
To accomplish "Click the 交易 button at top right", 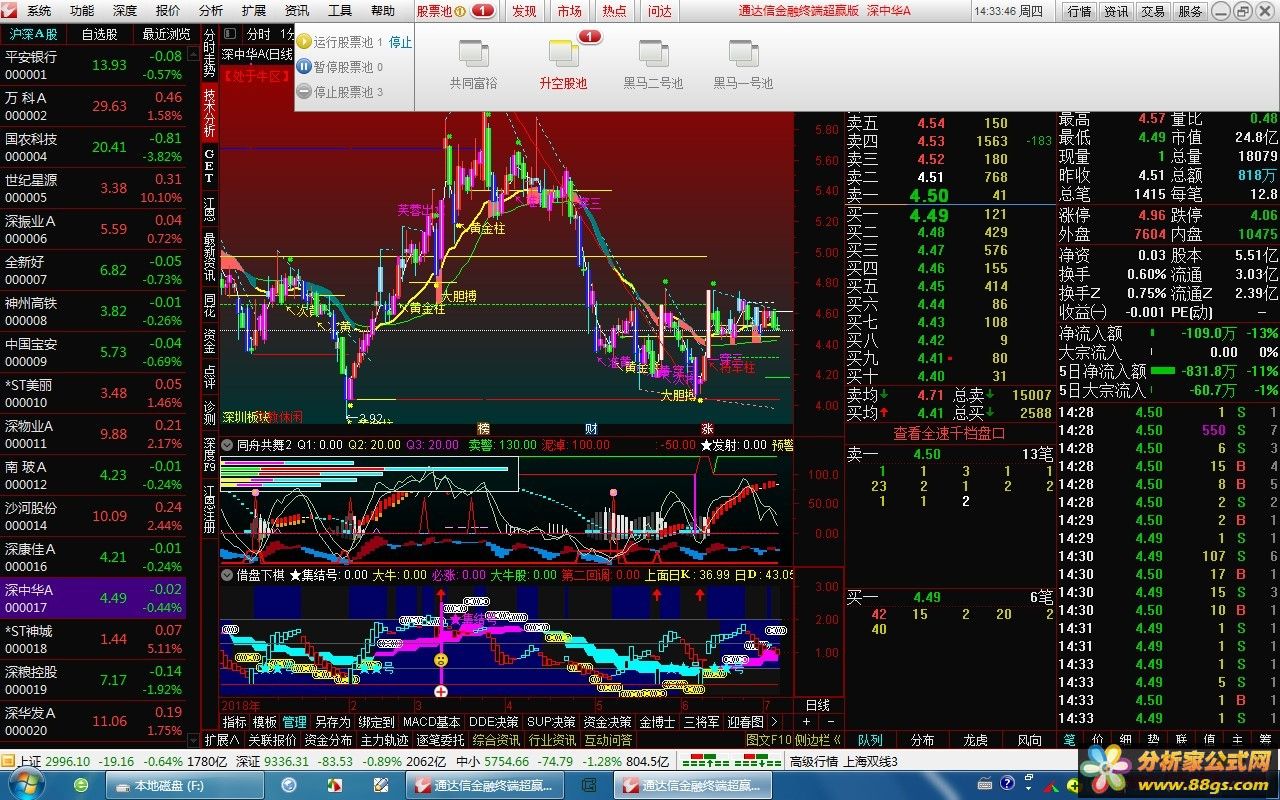I will point(1153,11).
